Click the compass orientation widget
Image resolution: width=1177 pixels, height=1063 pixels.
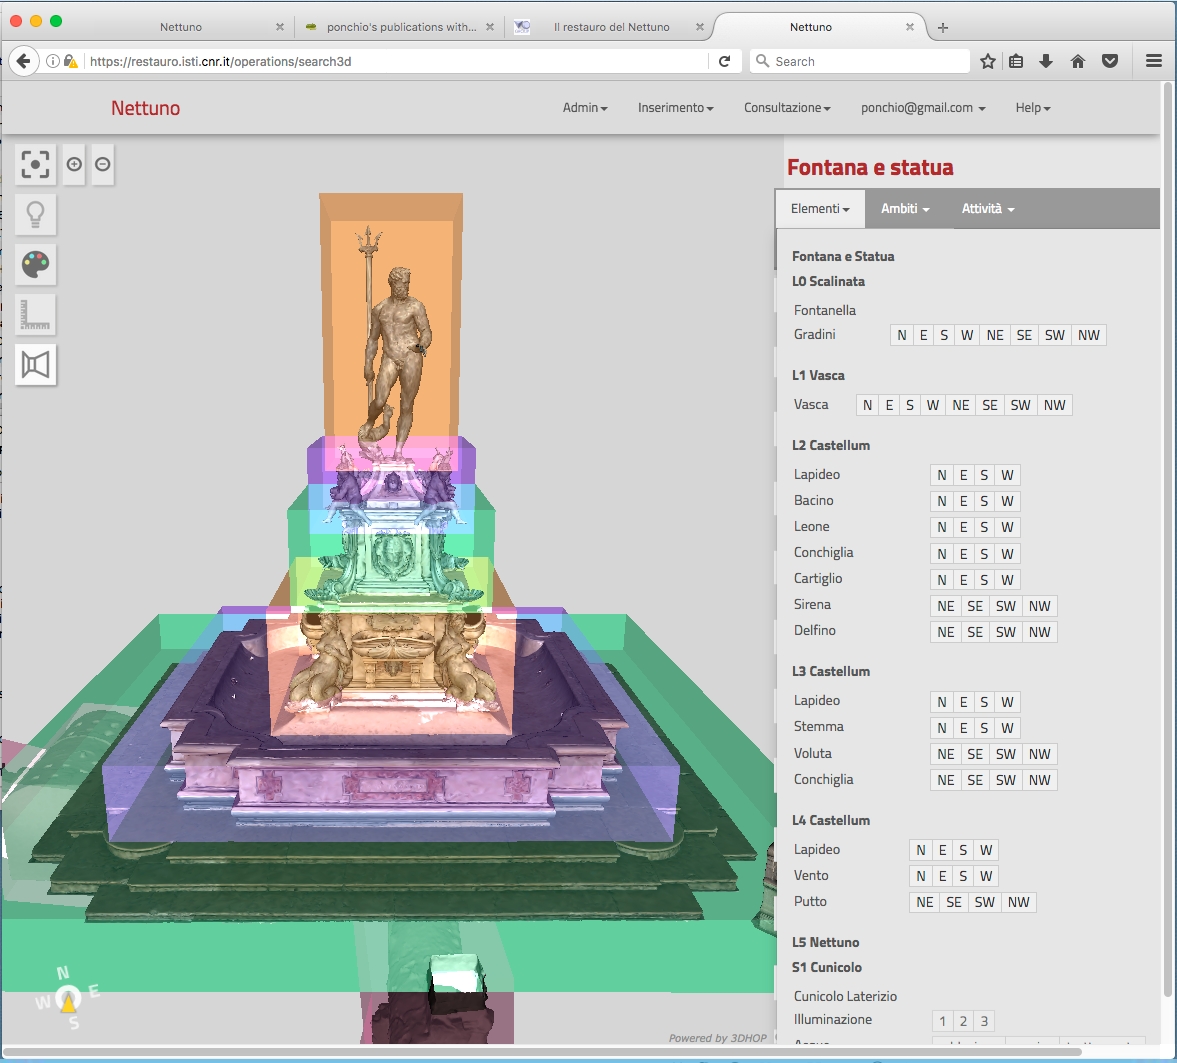(68, 998)
